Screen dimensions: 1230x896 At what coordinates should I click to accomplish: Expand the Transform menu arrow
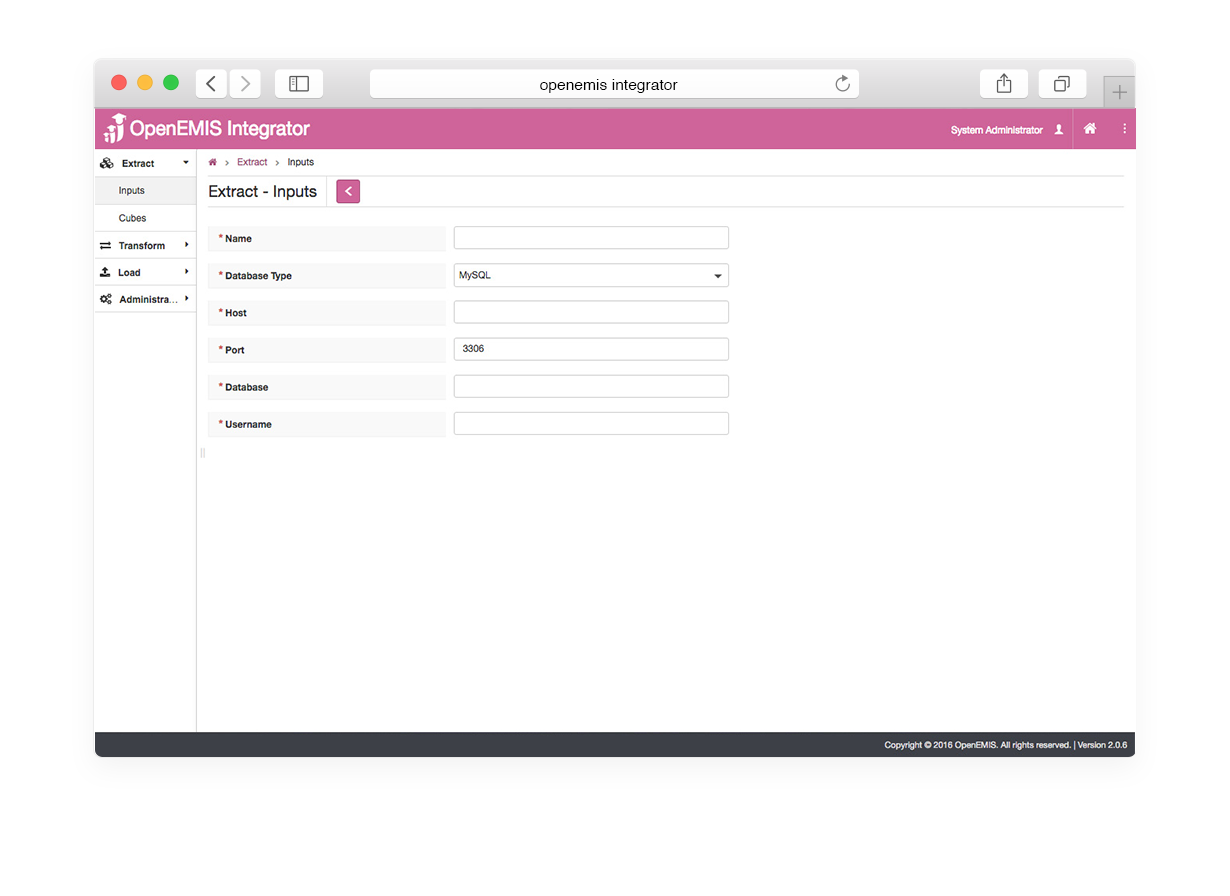point(186,245)
